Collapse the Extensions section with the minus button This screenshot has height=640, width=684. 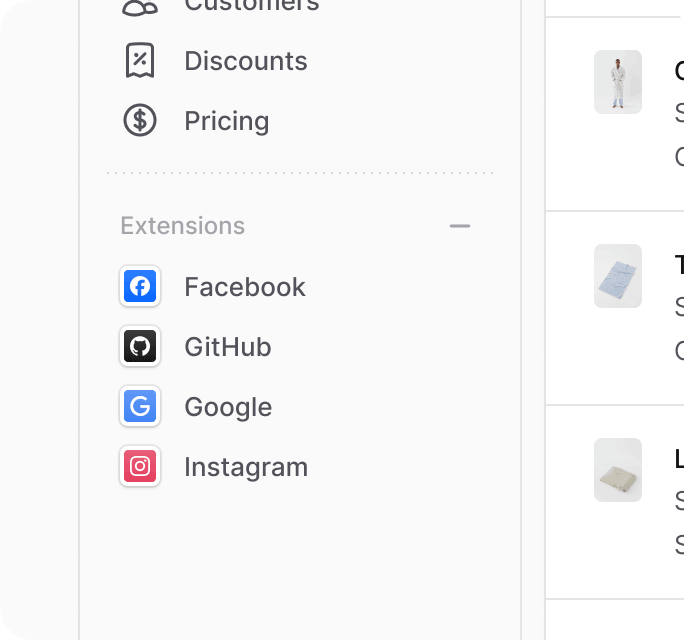(x=460, y=226)
